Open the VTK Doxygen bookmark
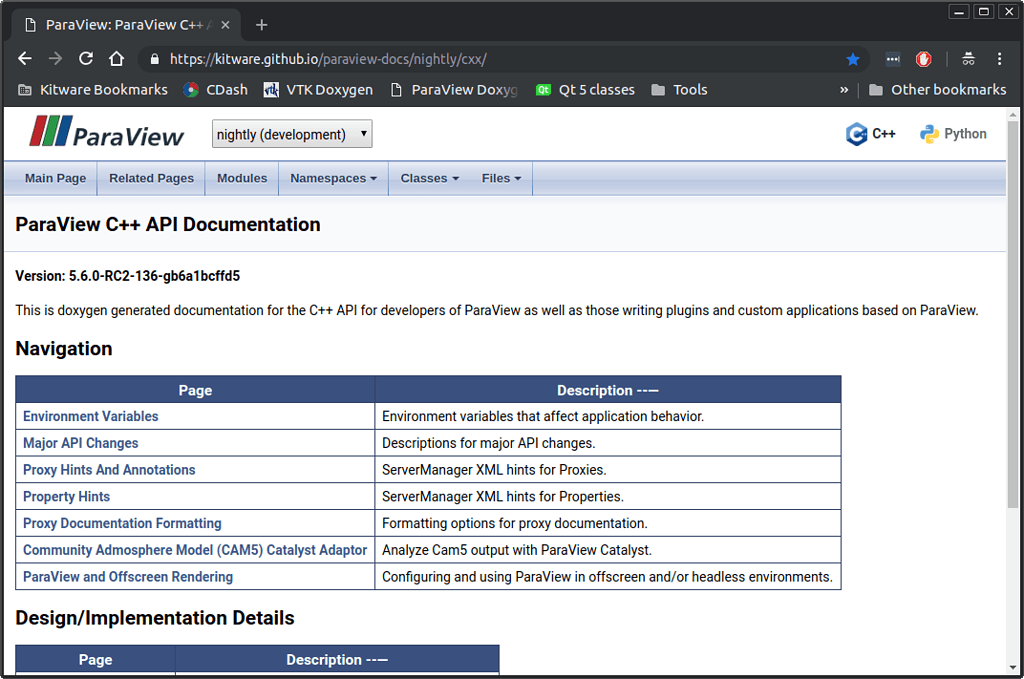Viewport: 1024px width, 679px height. tap(318, 90)
